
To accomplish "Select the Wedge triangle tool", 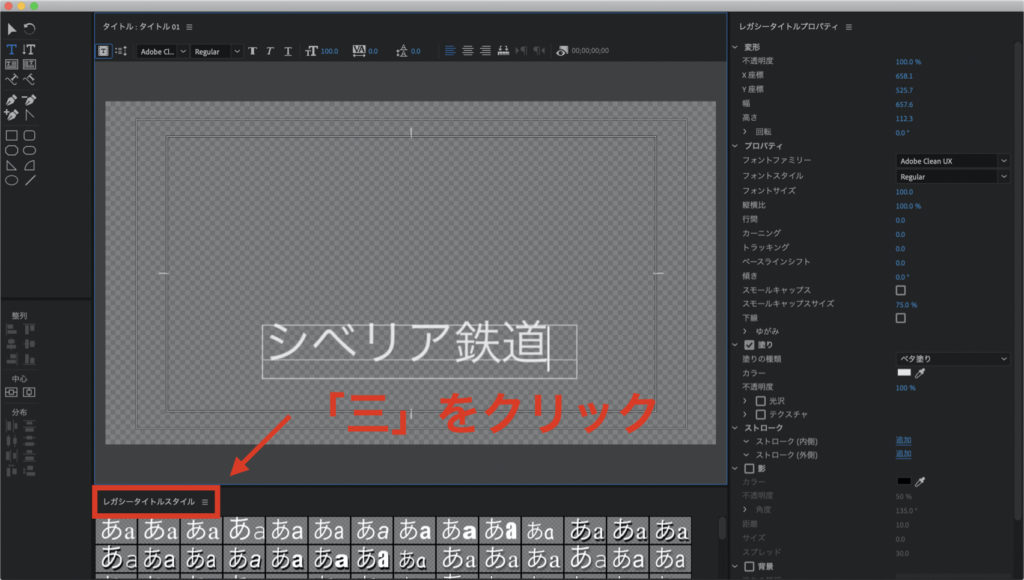I will pyautogui.click(x=12, y=165).
